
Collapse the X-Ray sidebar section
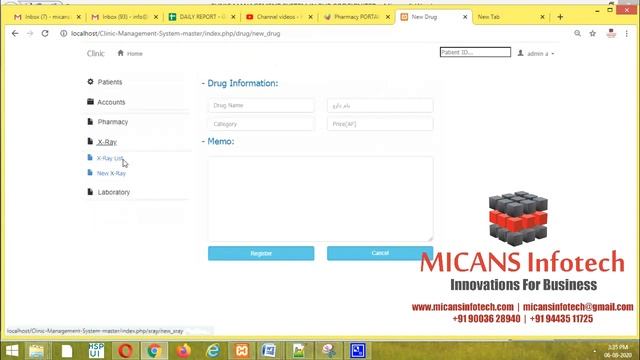tap(107, 142)
